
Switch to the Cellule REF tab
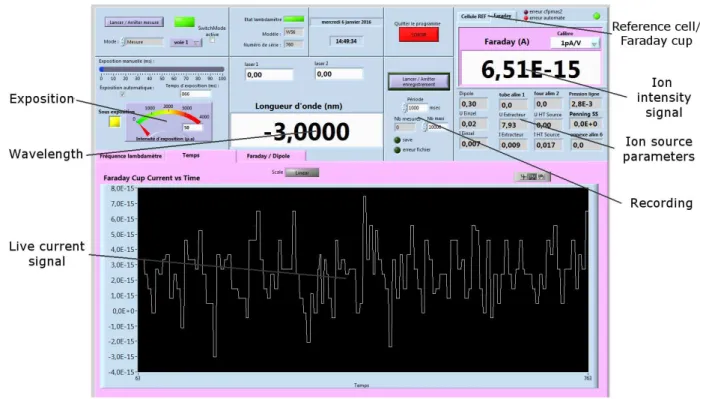pos(473,17)
